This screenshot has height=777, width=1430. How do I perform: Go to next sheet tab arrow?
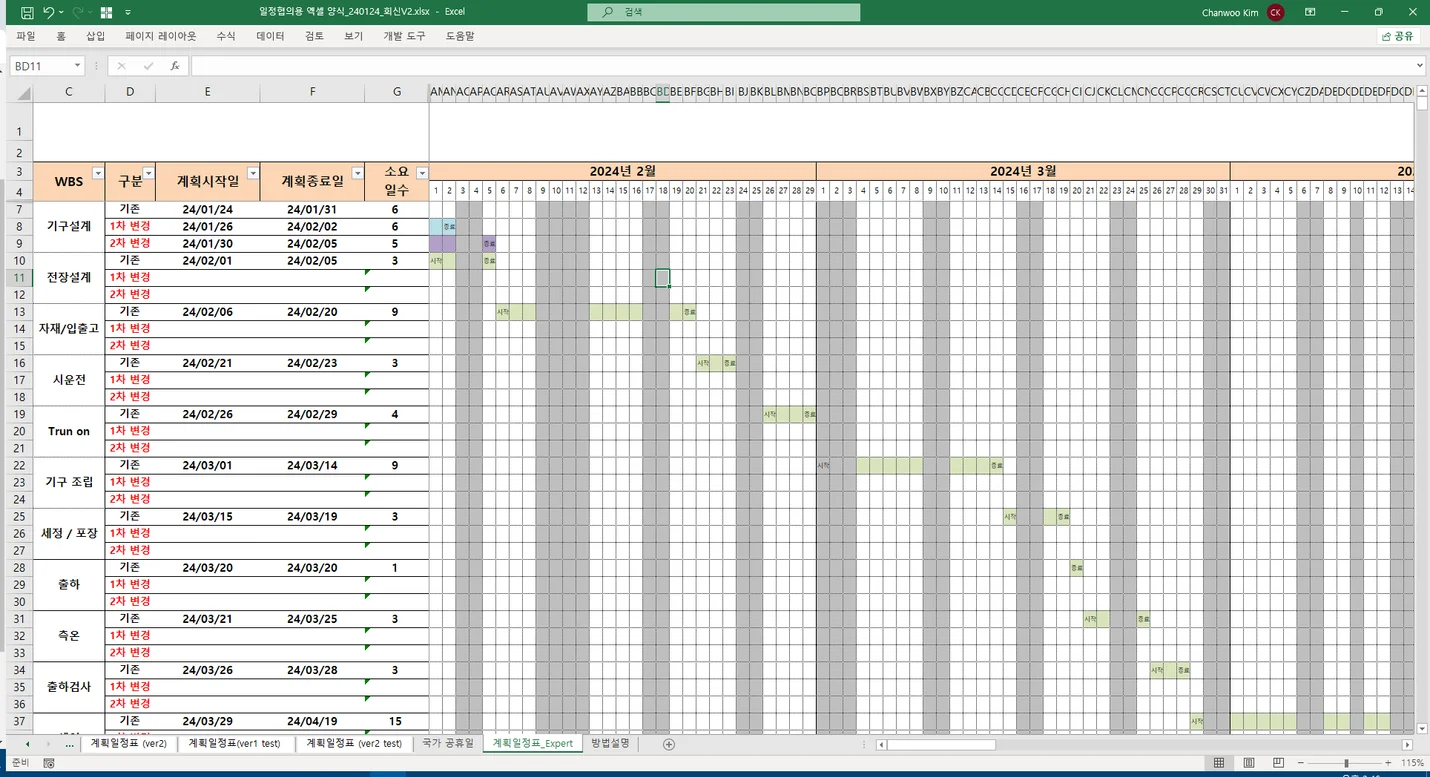pos(47,744)
